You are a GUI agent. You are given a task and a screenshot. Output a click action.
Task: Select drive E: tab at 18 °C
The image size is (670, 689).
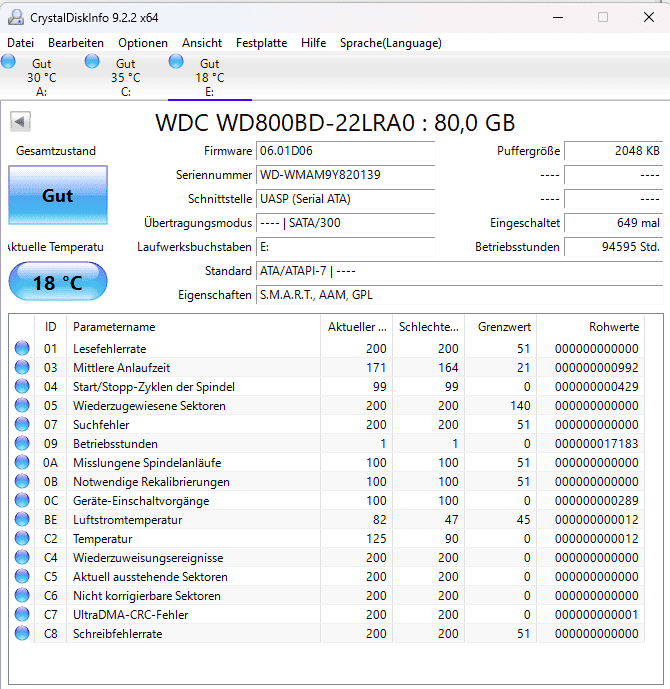pyautogui.click(x=210, y=77)
